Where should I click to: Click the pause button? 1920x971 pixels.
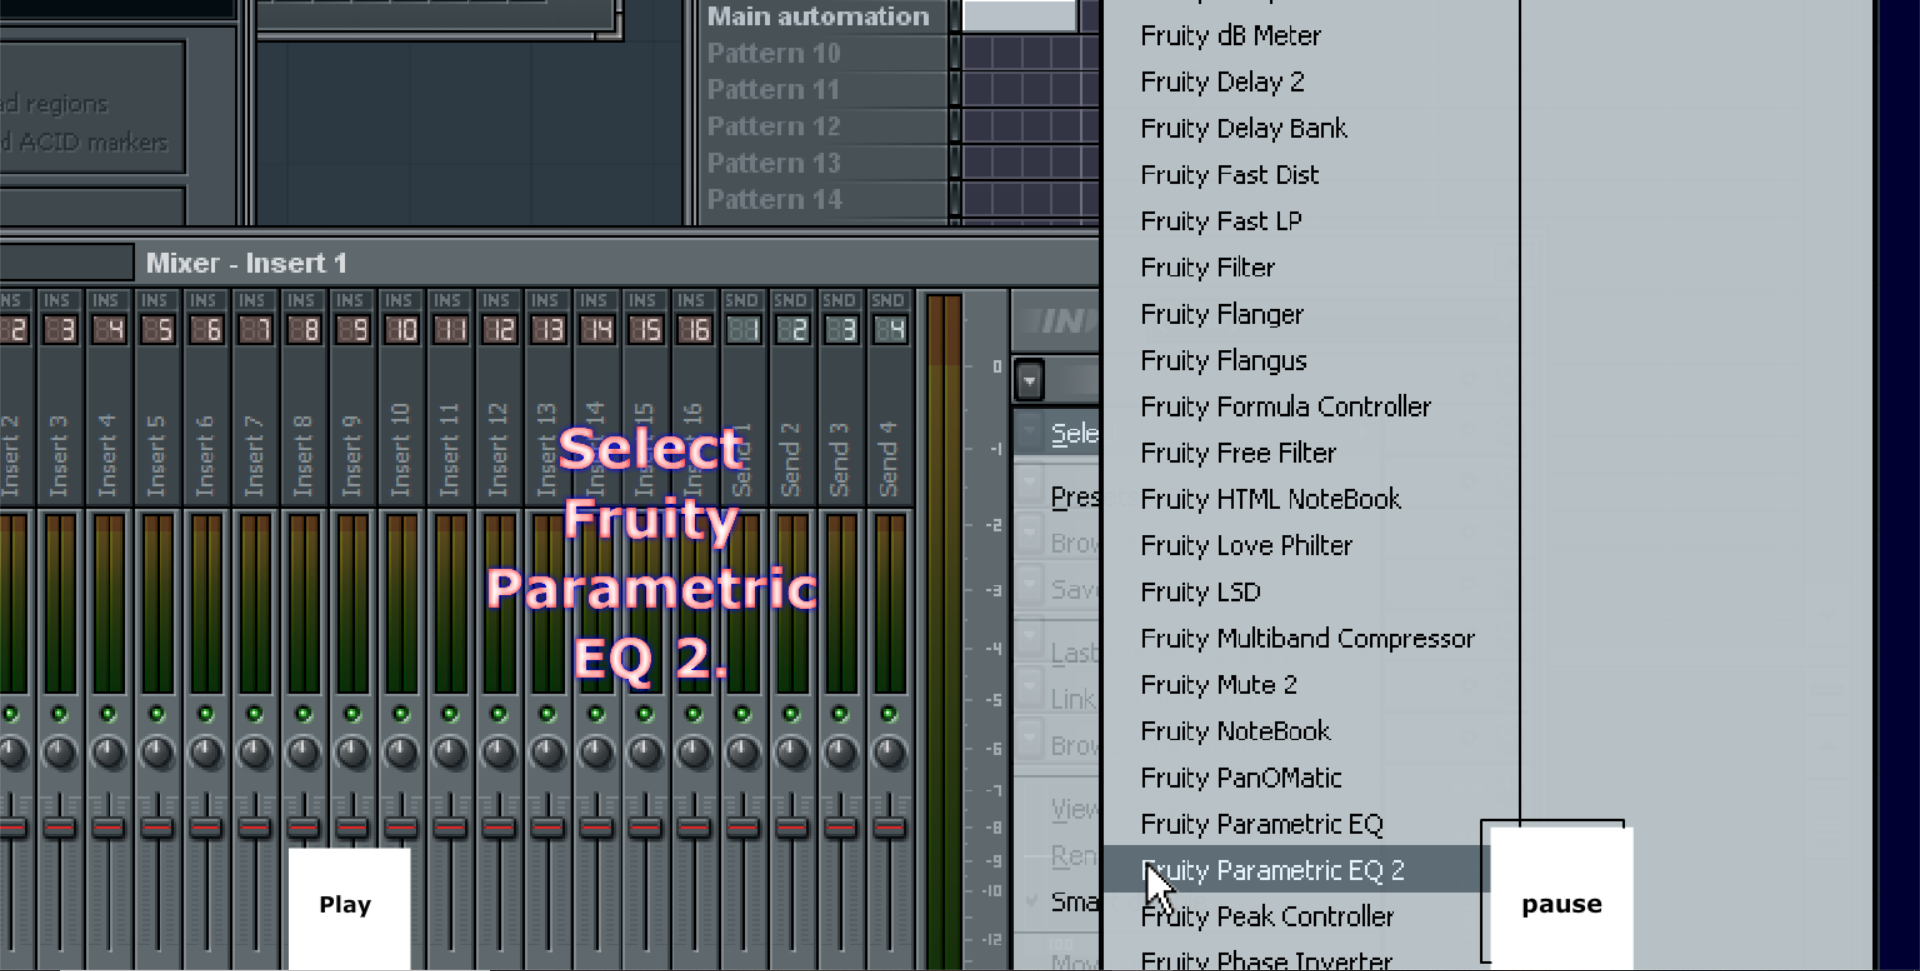1561,898
